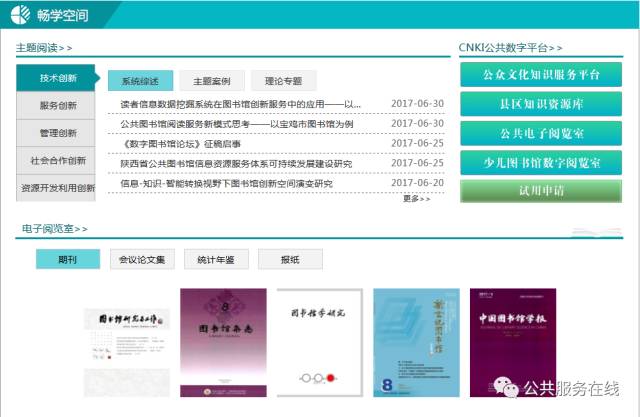Open the 图书馆杂志 journal cover
The width and height of the screenshot is (640, 417).
click(x=223, y=342)
